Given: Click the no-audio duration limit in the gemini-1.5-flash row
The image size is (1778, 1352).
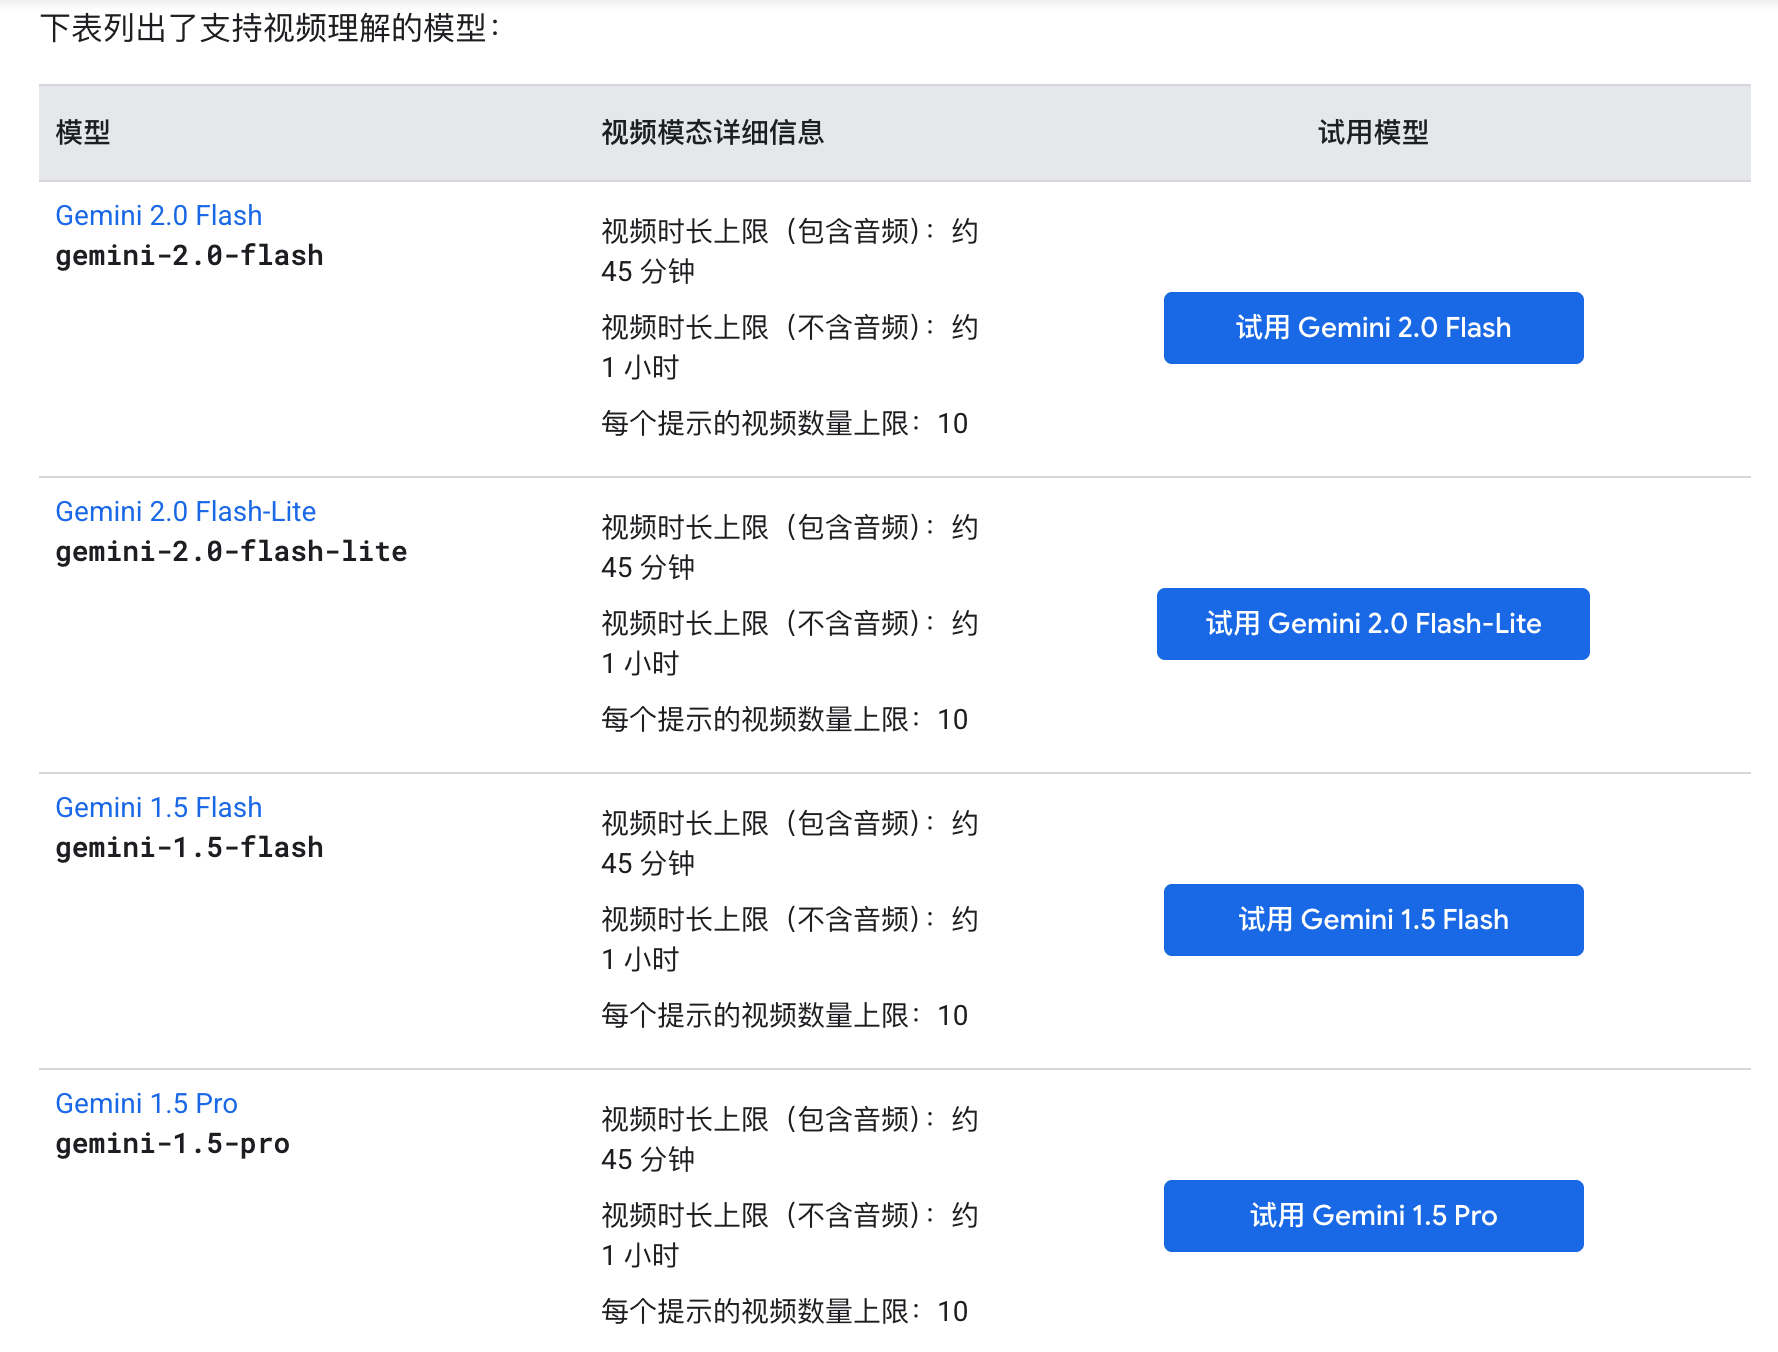Looking at the screenshot, I should 790,939.
